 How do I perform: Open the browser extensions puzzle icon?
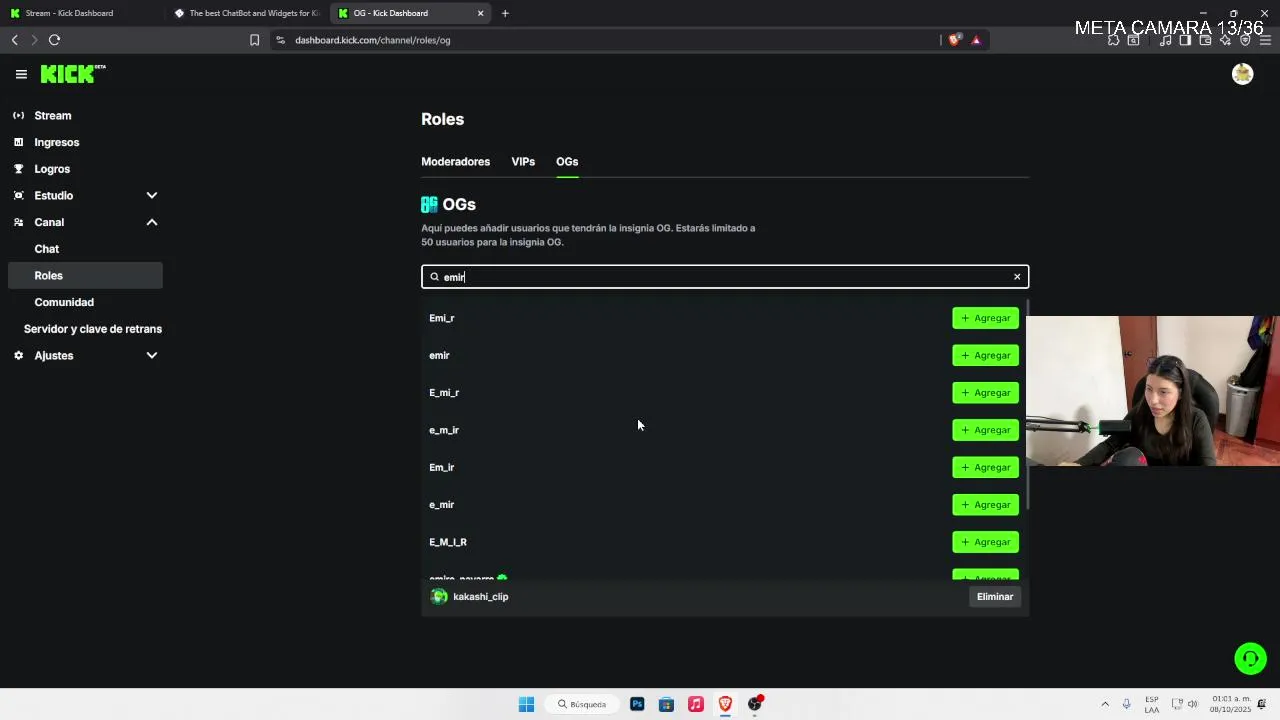pos(1113,40)
